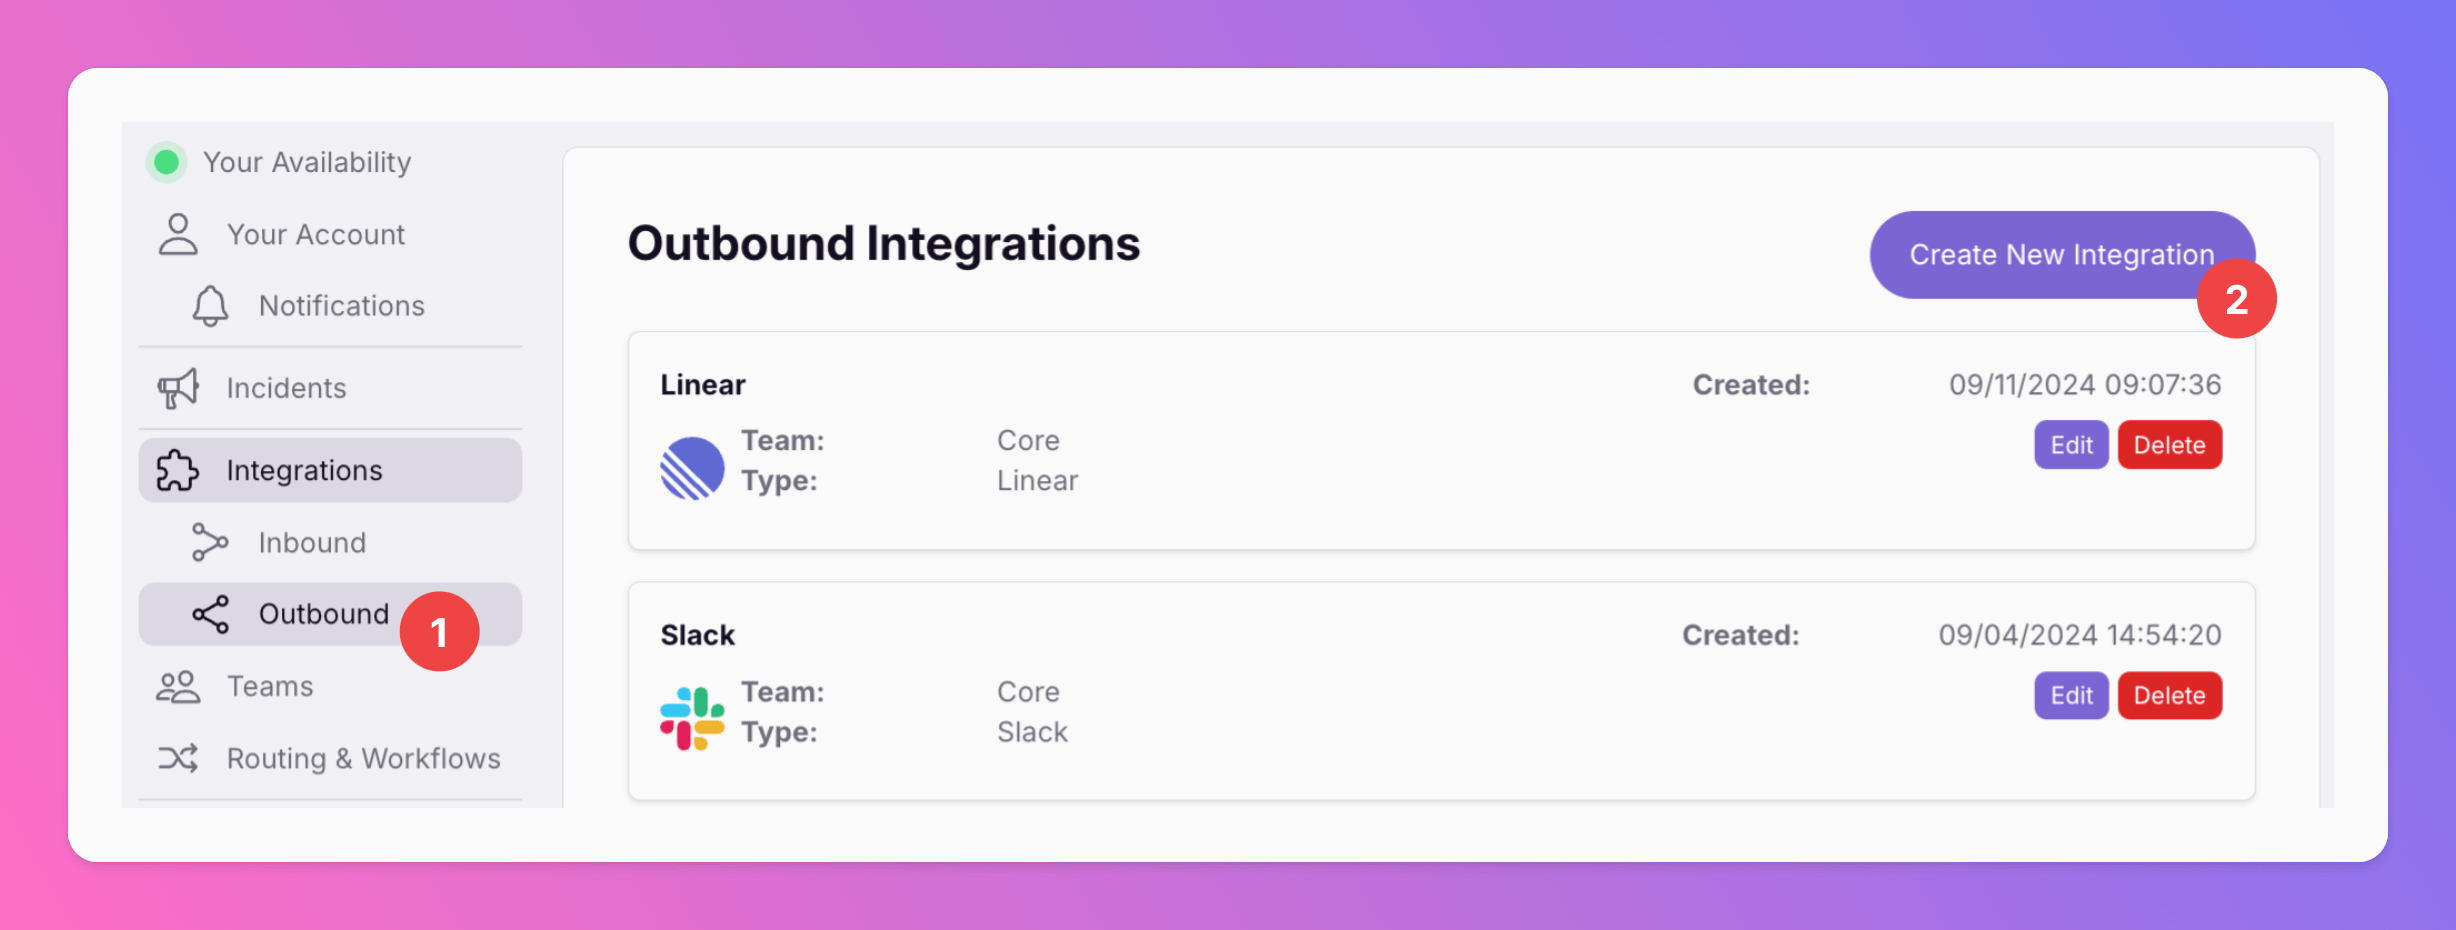Click the Notifications bell icon
The width and height of the screenshot is (2456, 930).
point(210,306)
